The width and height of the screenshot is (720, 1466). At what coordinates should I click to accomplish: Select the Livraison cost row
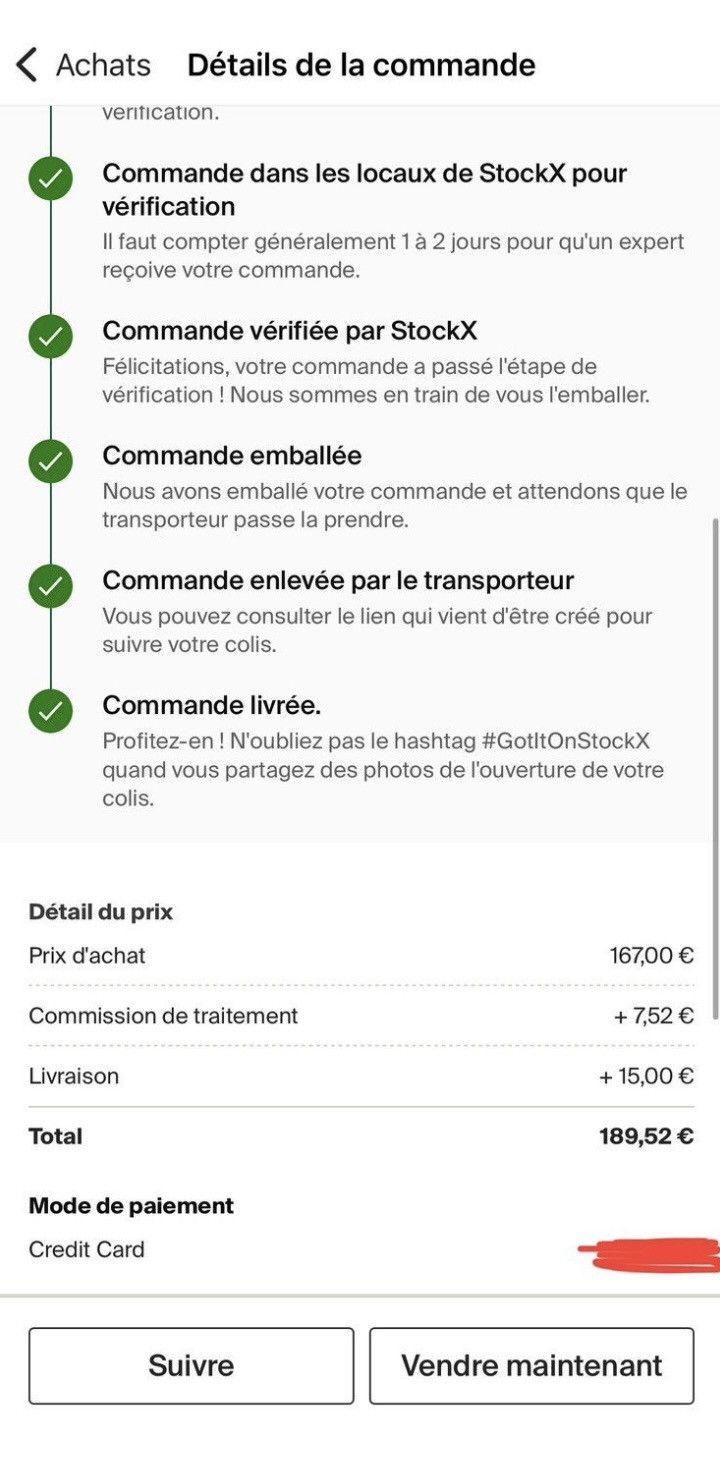pos(360,1076)
